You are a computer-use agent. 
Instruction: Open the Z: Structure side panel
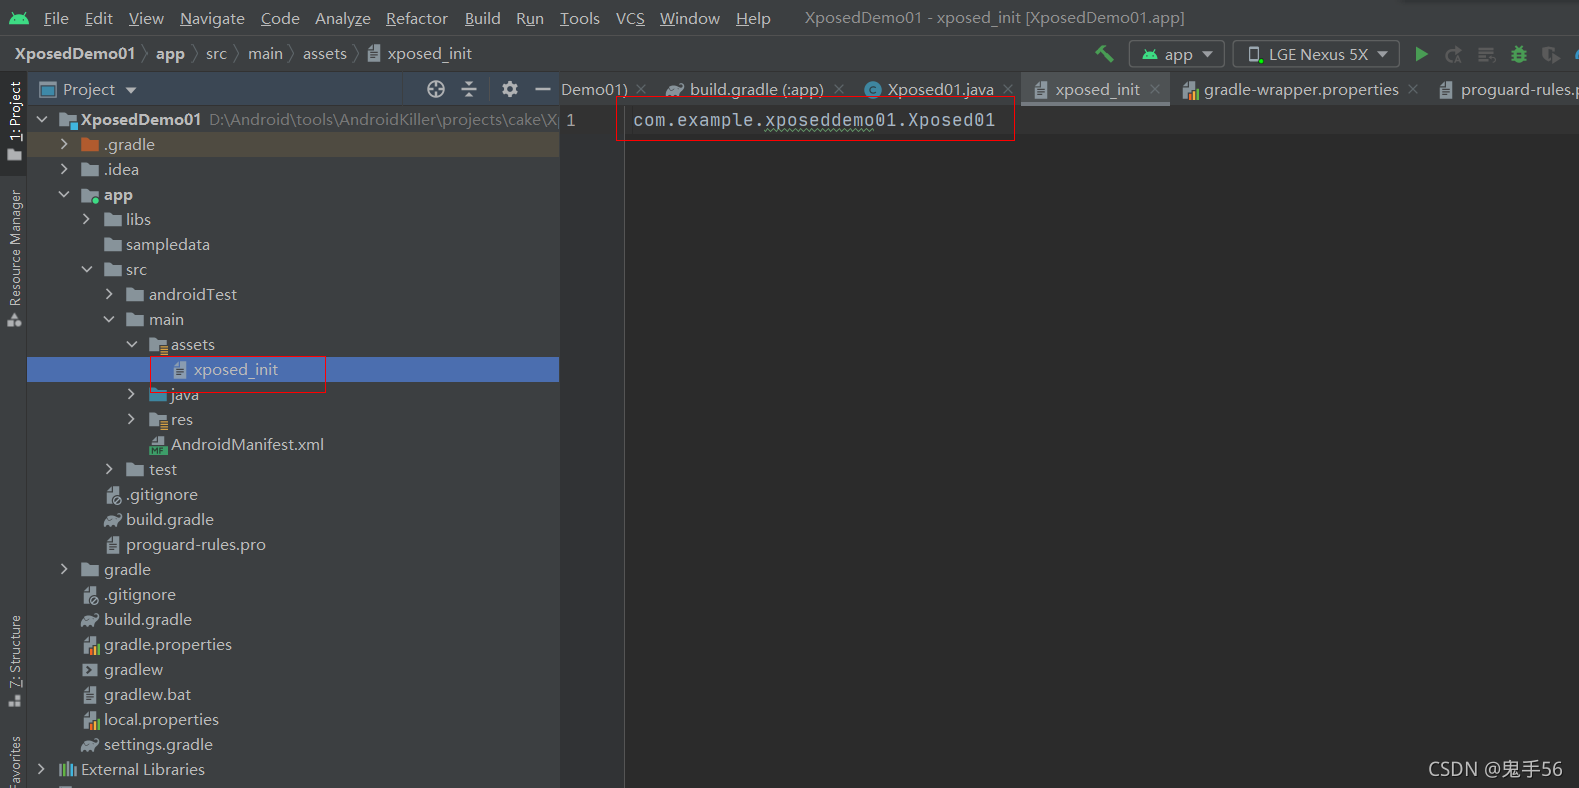[x=14, y=660]
